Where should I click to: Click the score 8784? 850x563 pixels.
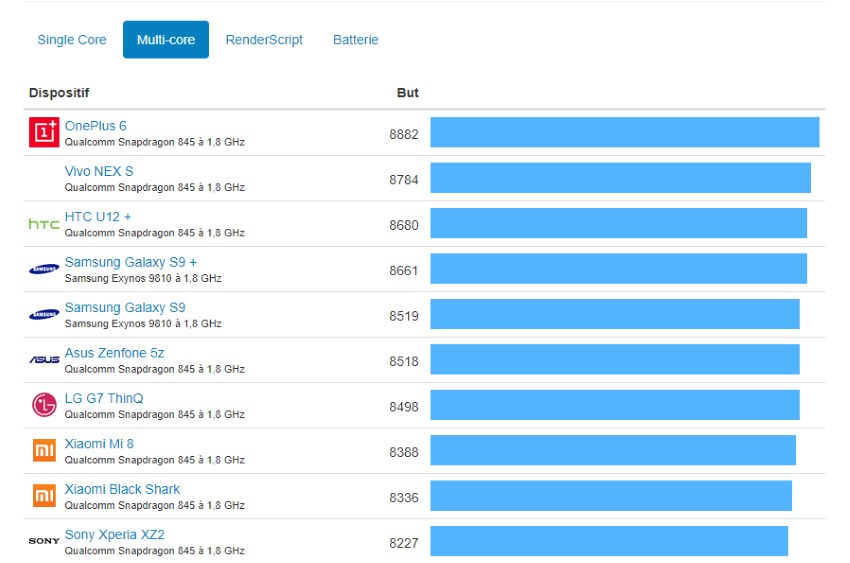click(404, 179)
